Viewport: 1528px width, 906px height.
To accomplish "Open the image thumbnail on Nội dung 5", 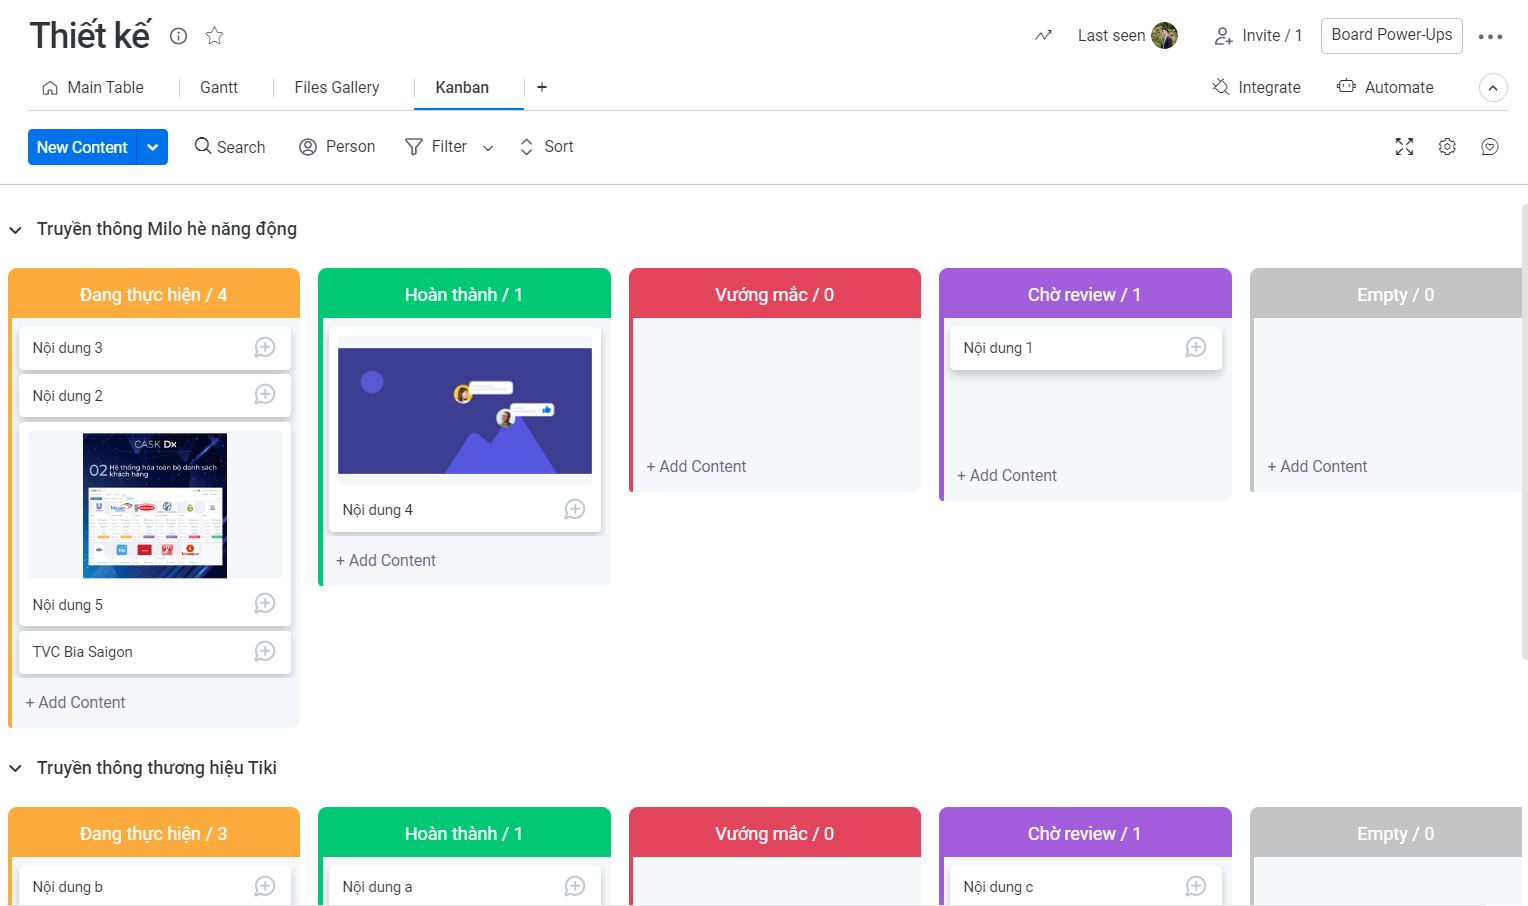I will pyautogui.click(x=154, y=504).
